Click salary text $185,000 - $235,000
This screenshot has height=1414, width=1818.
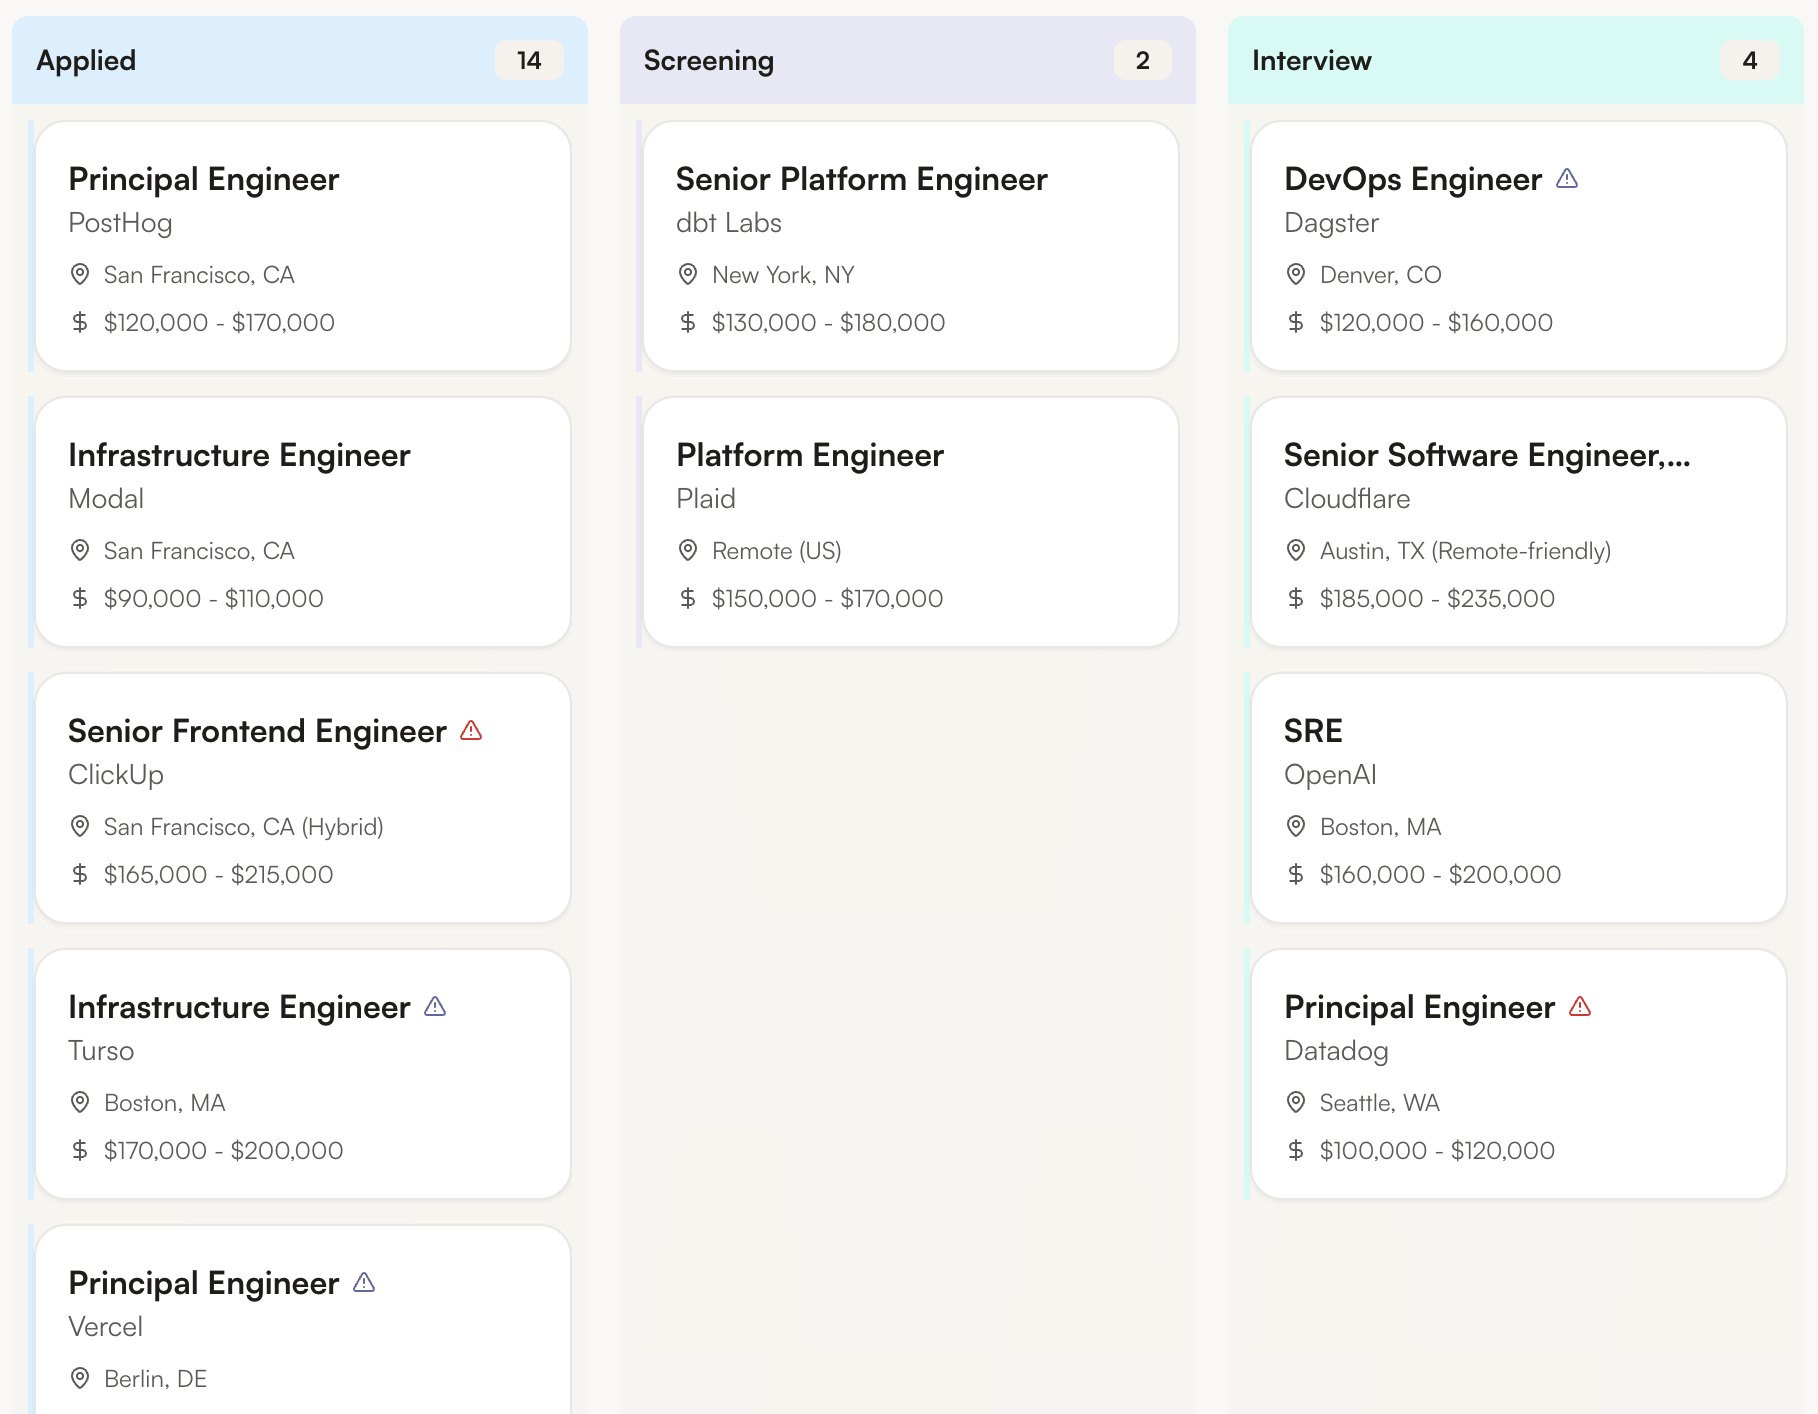point(1437,598)
